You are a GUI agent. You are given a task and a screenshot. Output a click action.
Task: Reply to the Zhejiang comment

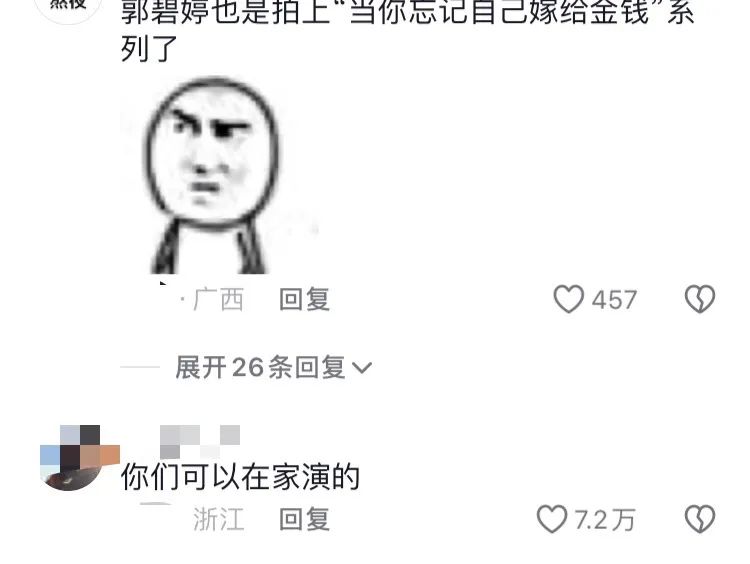point(305,520)
